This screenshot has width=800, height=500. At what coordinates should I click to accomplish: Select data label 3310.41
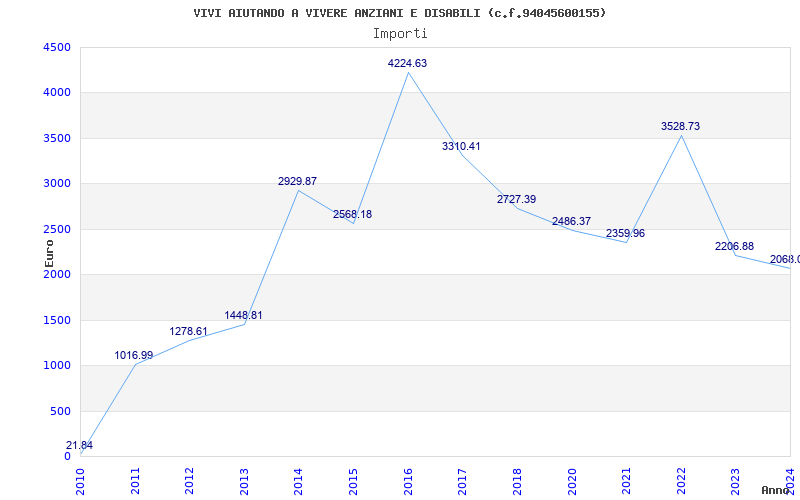[x=461, y=146]
